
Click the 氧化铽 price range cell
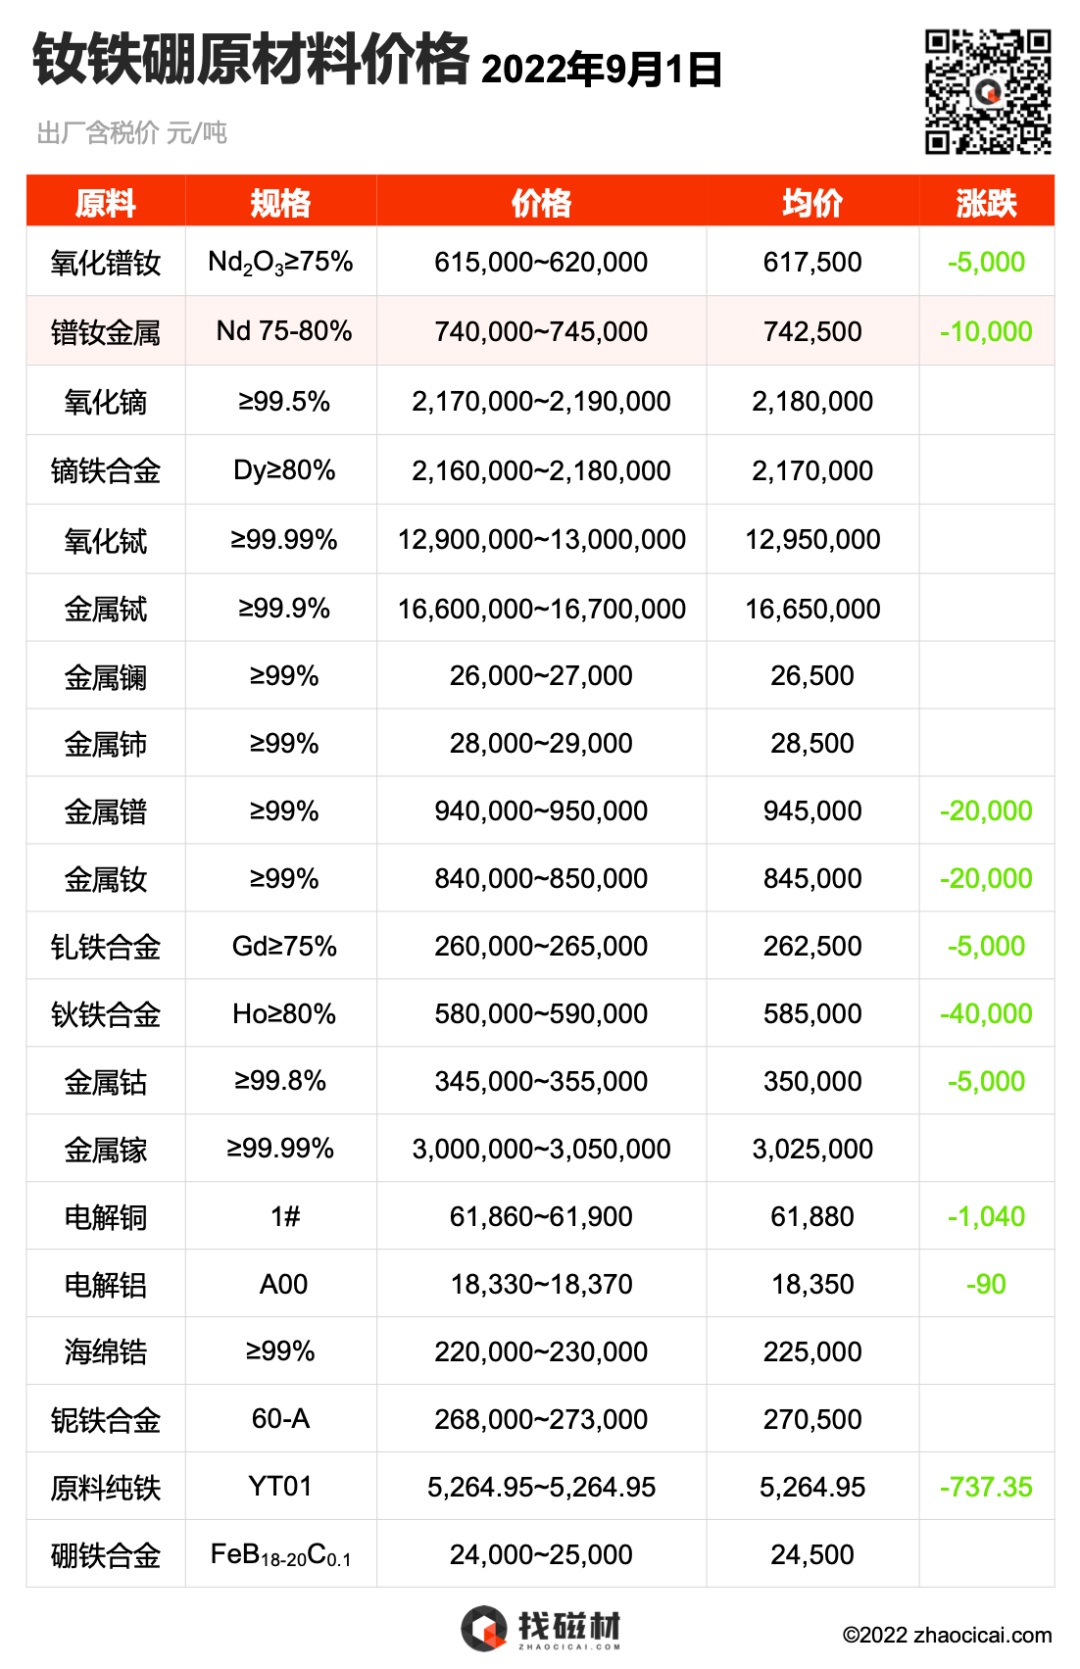(541, 539)
